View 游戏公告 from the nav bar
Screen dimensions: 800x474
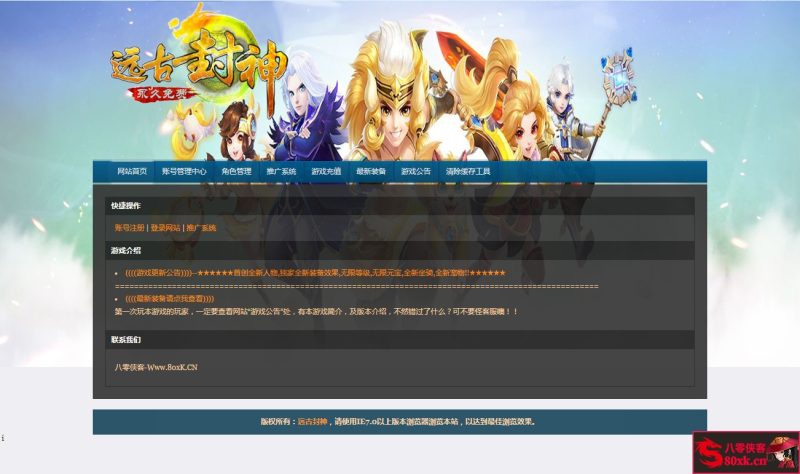click(416, 171)
